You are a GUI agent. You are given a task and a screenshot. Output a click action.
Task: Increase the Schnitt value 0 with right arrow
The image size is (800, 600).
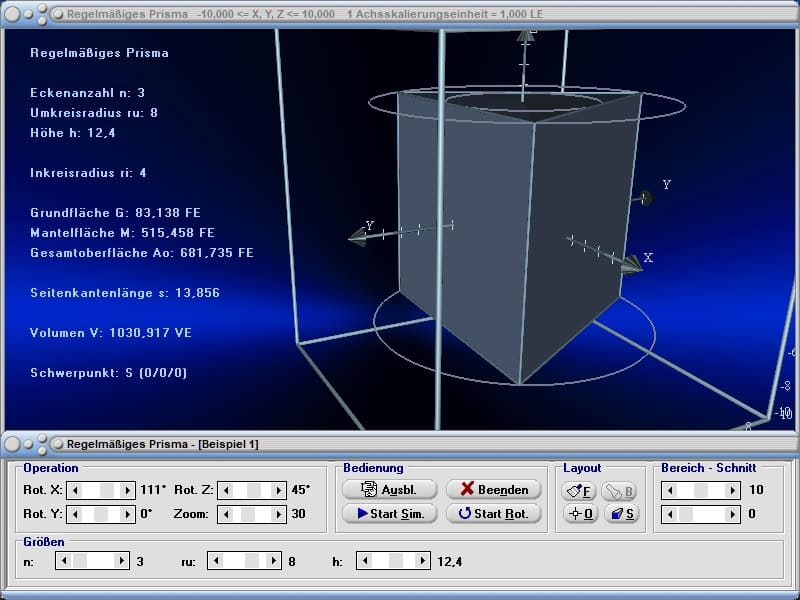(733, 514)
